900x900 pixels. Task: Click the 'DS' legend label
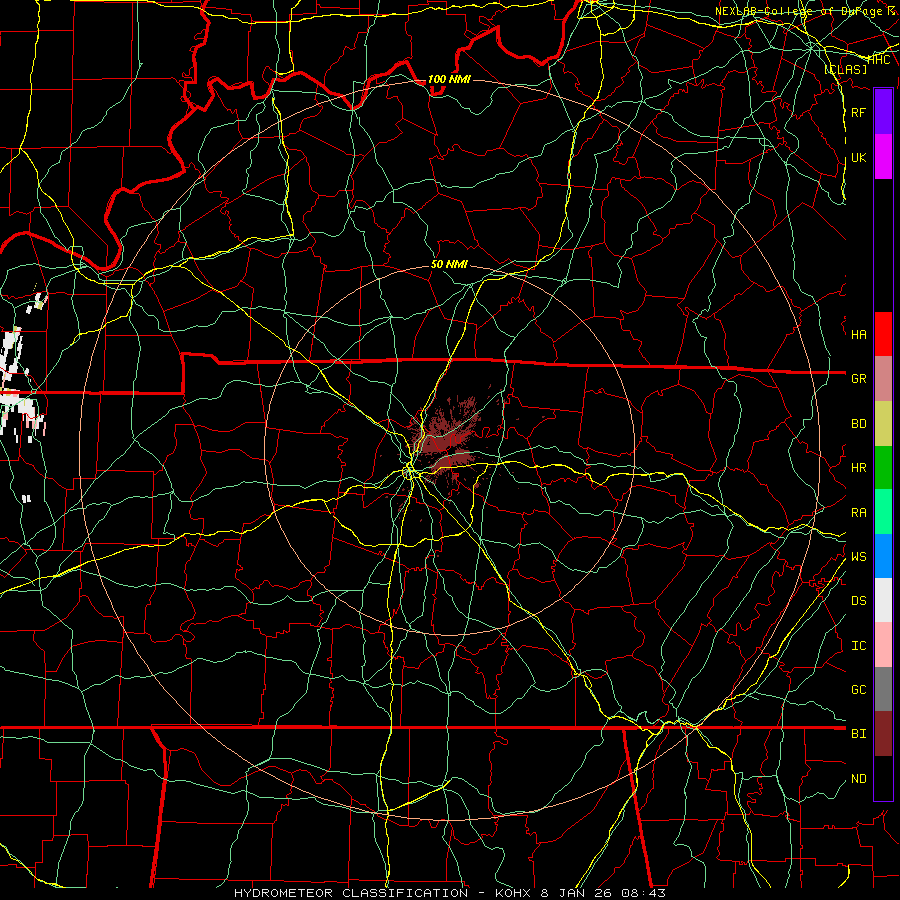pos(859,601)
